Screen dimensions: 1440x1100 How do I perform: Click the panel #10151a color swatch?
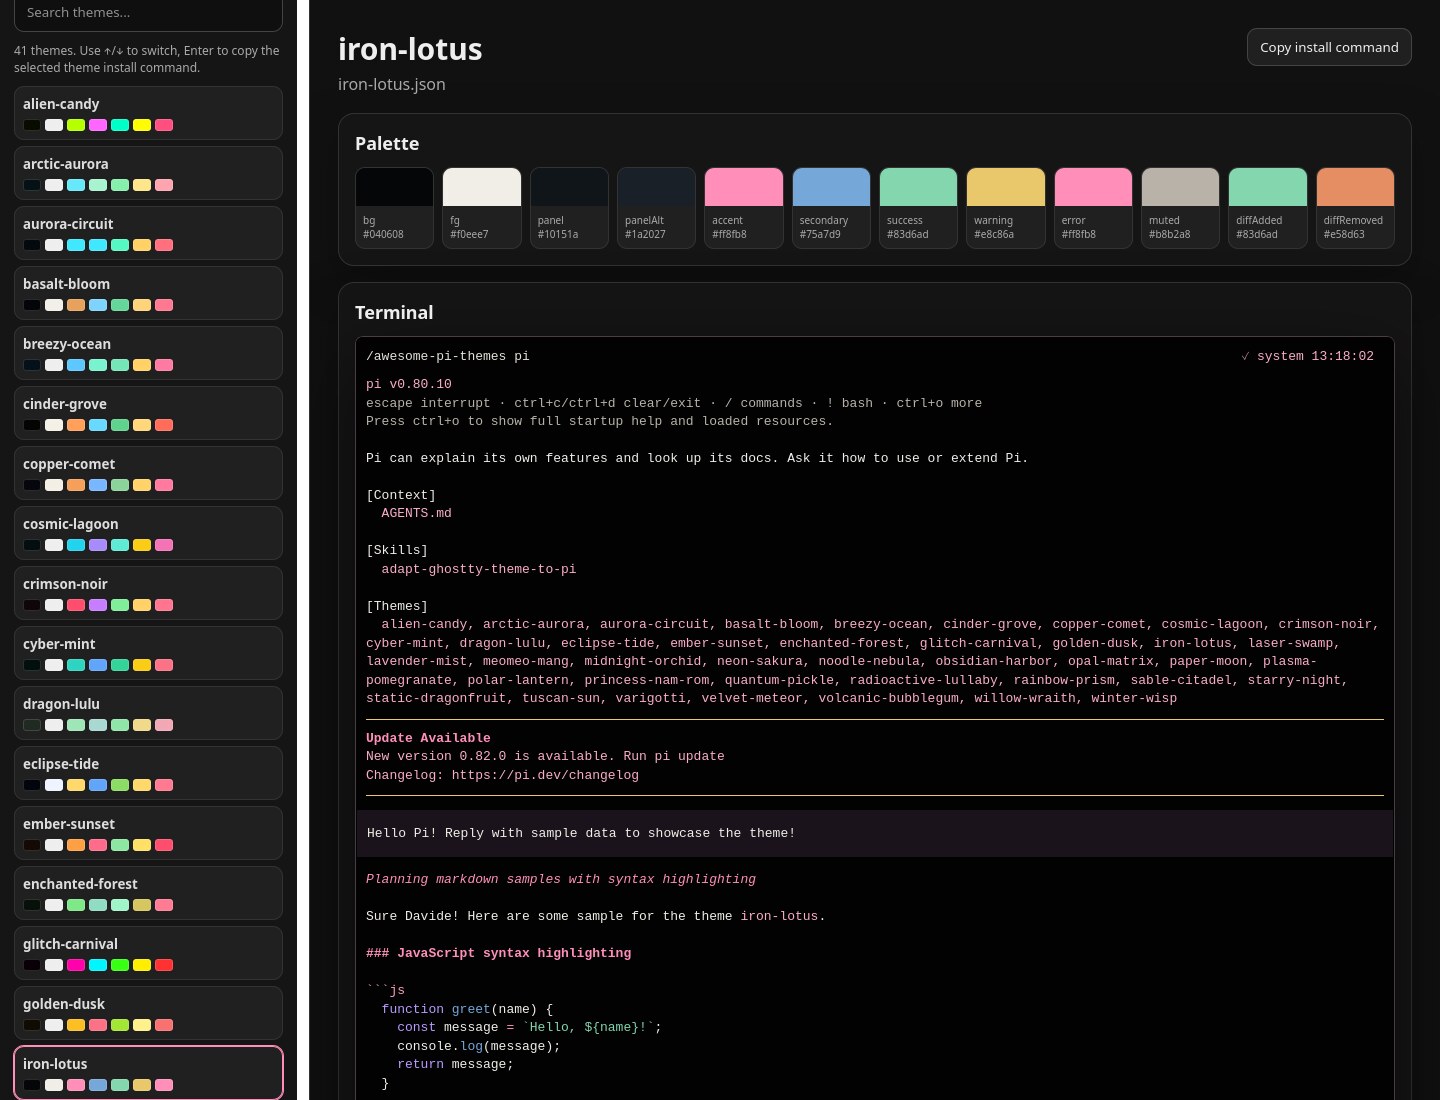pos(569,208)
